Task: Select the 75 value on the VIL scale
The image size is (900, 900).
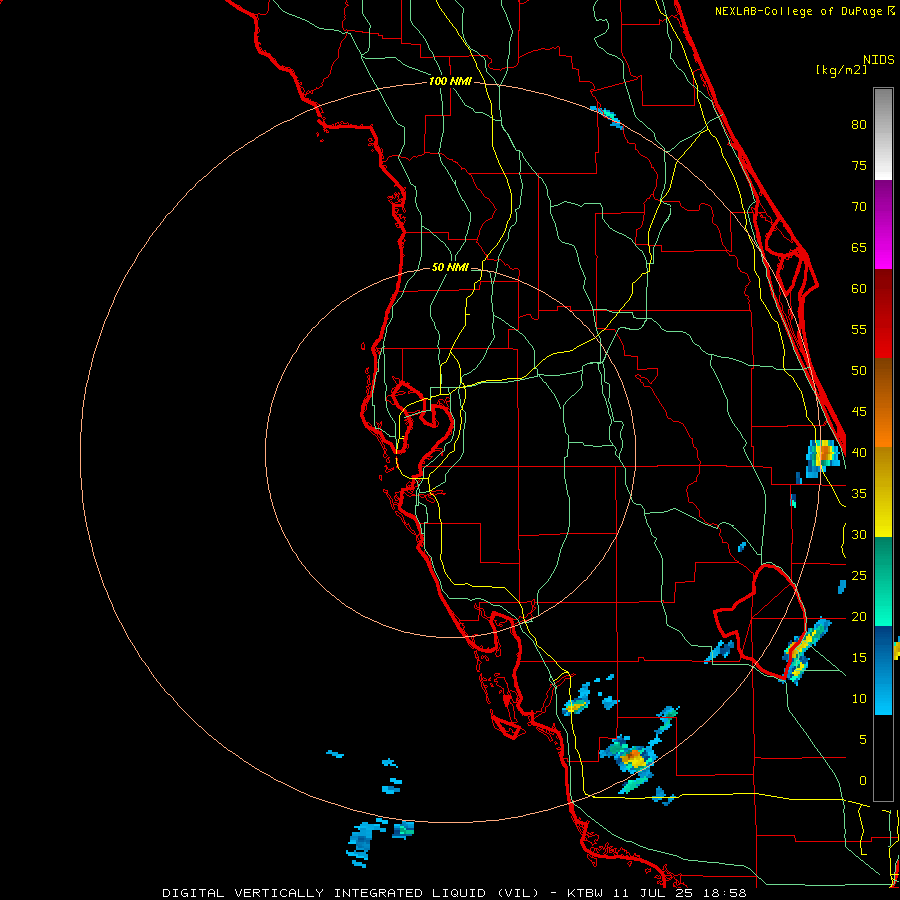Action: click(859, 166)
